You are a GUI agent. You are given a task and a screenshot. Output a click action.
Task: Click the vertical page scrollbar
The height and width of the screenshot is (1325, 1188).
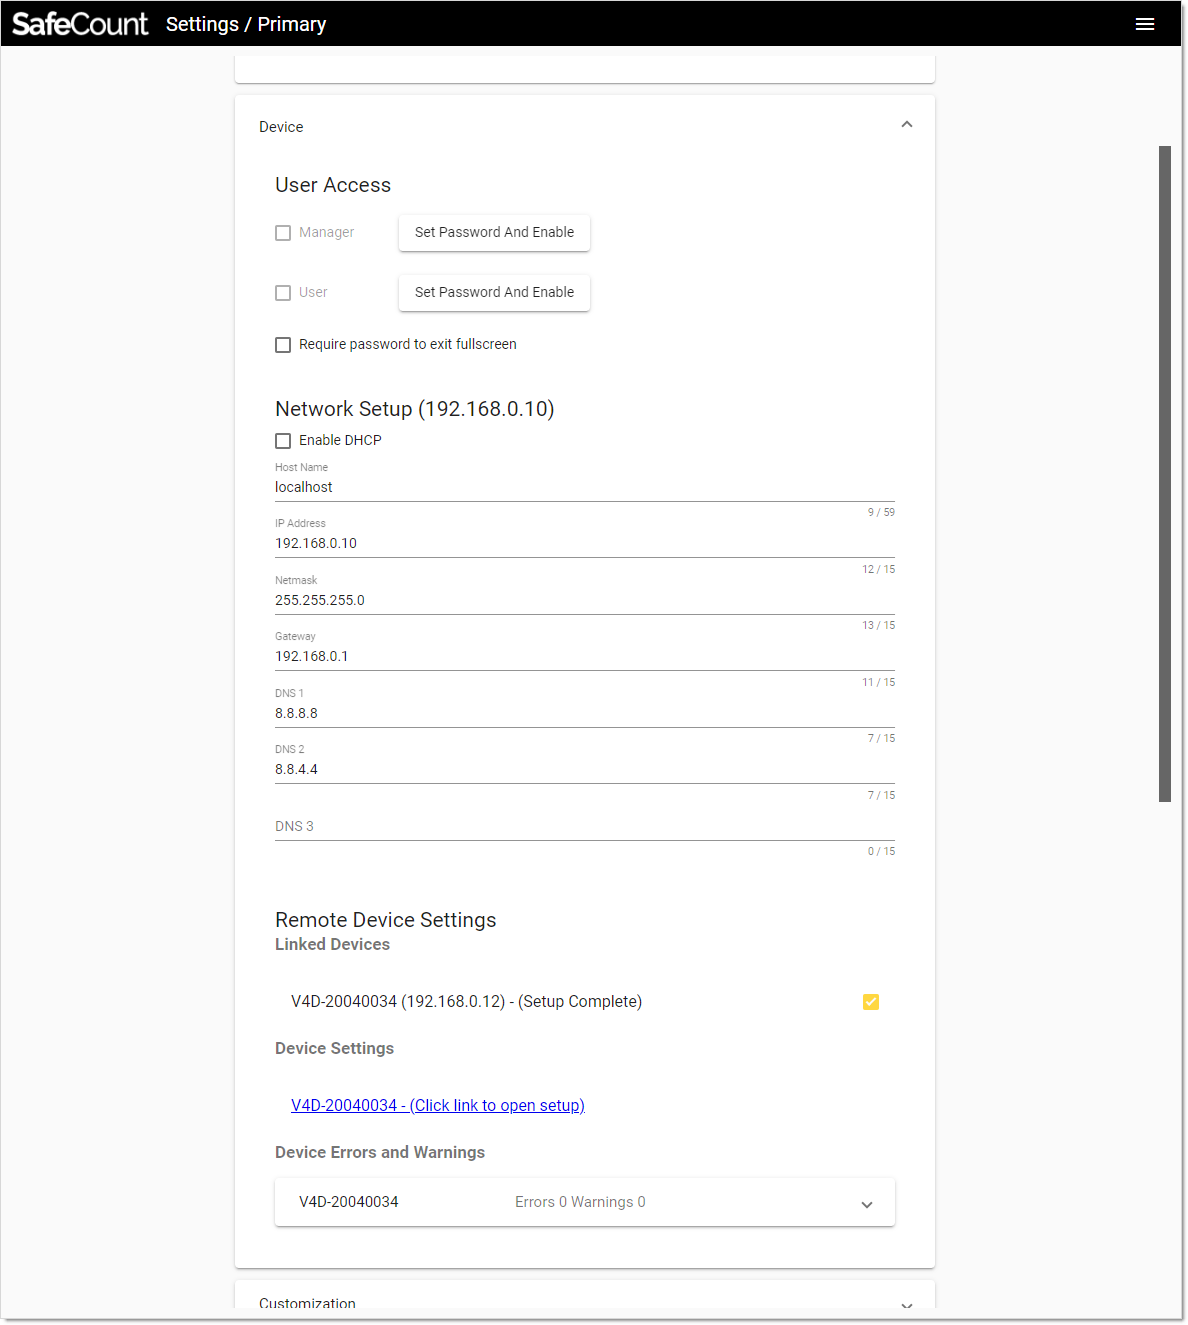click(x=1164, y=474)
